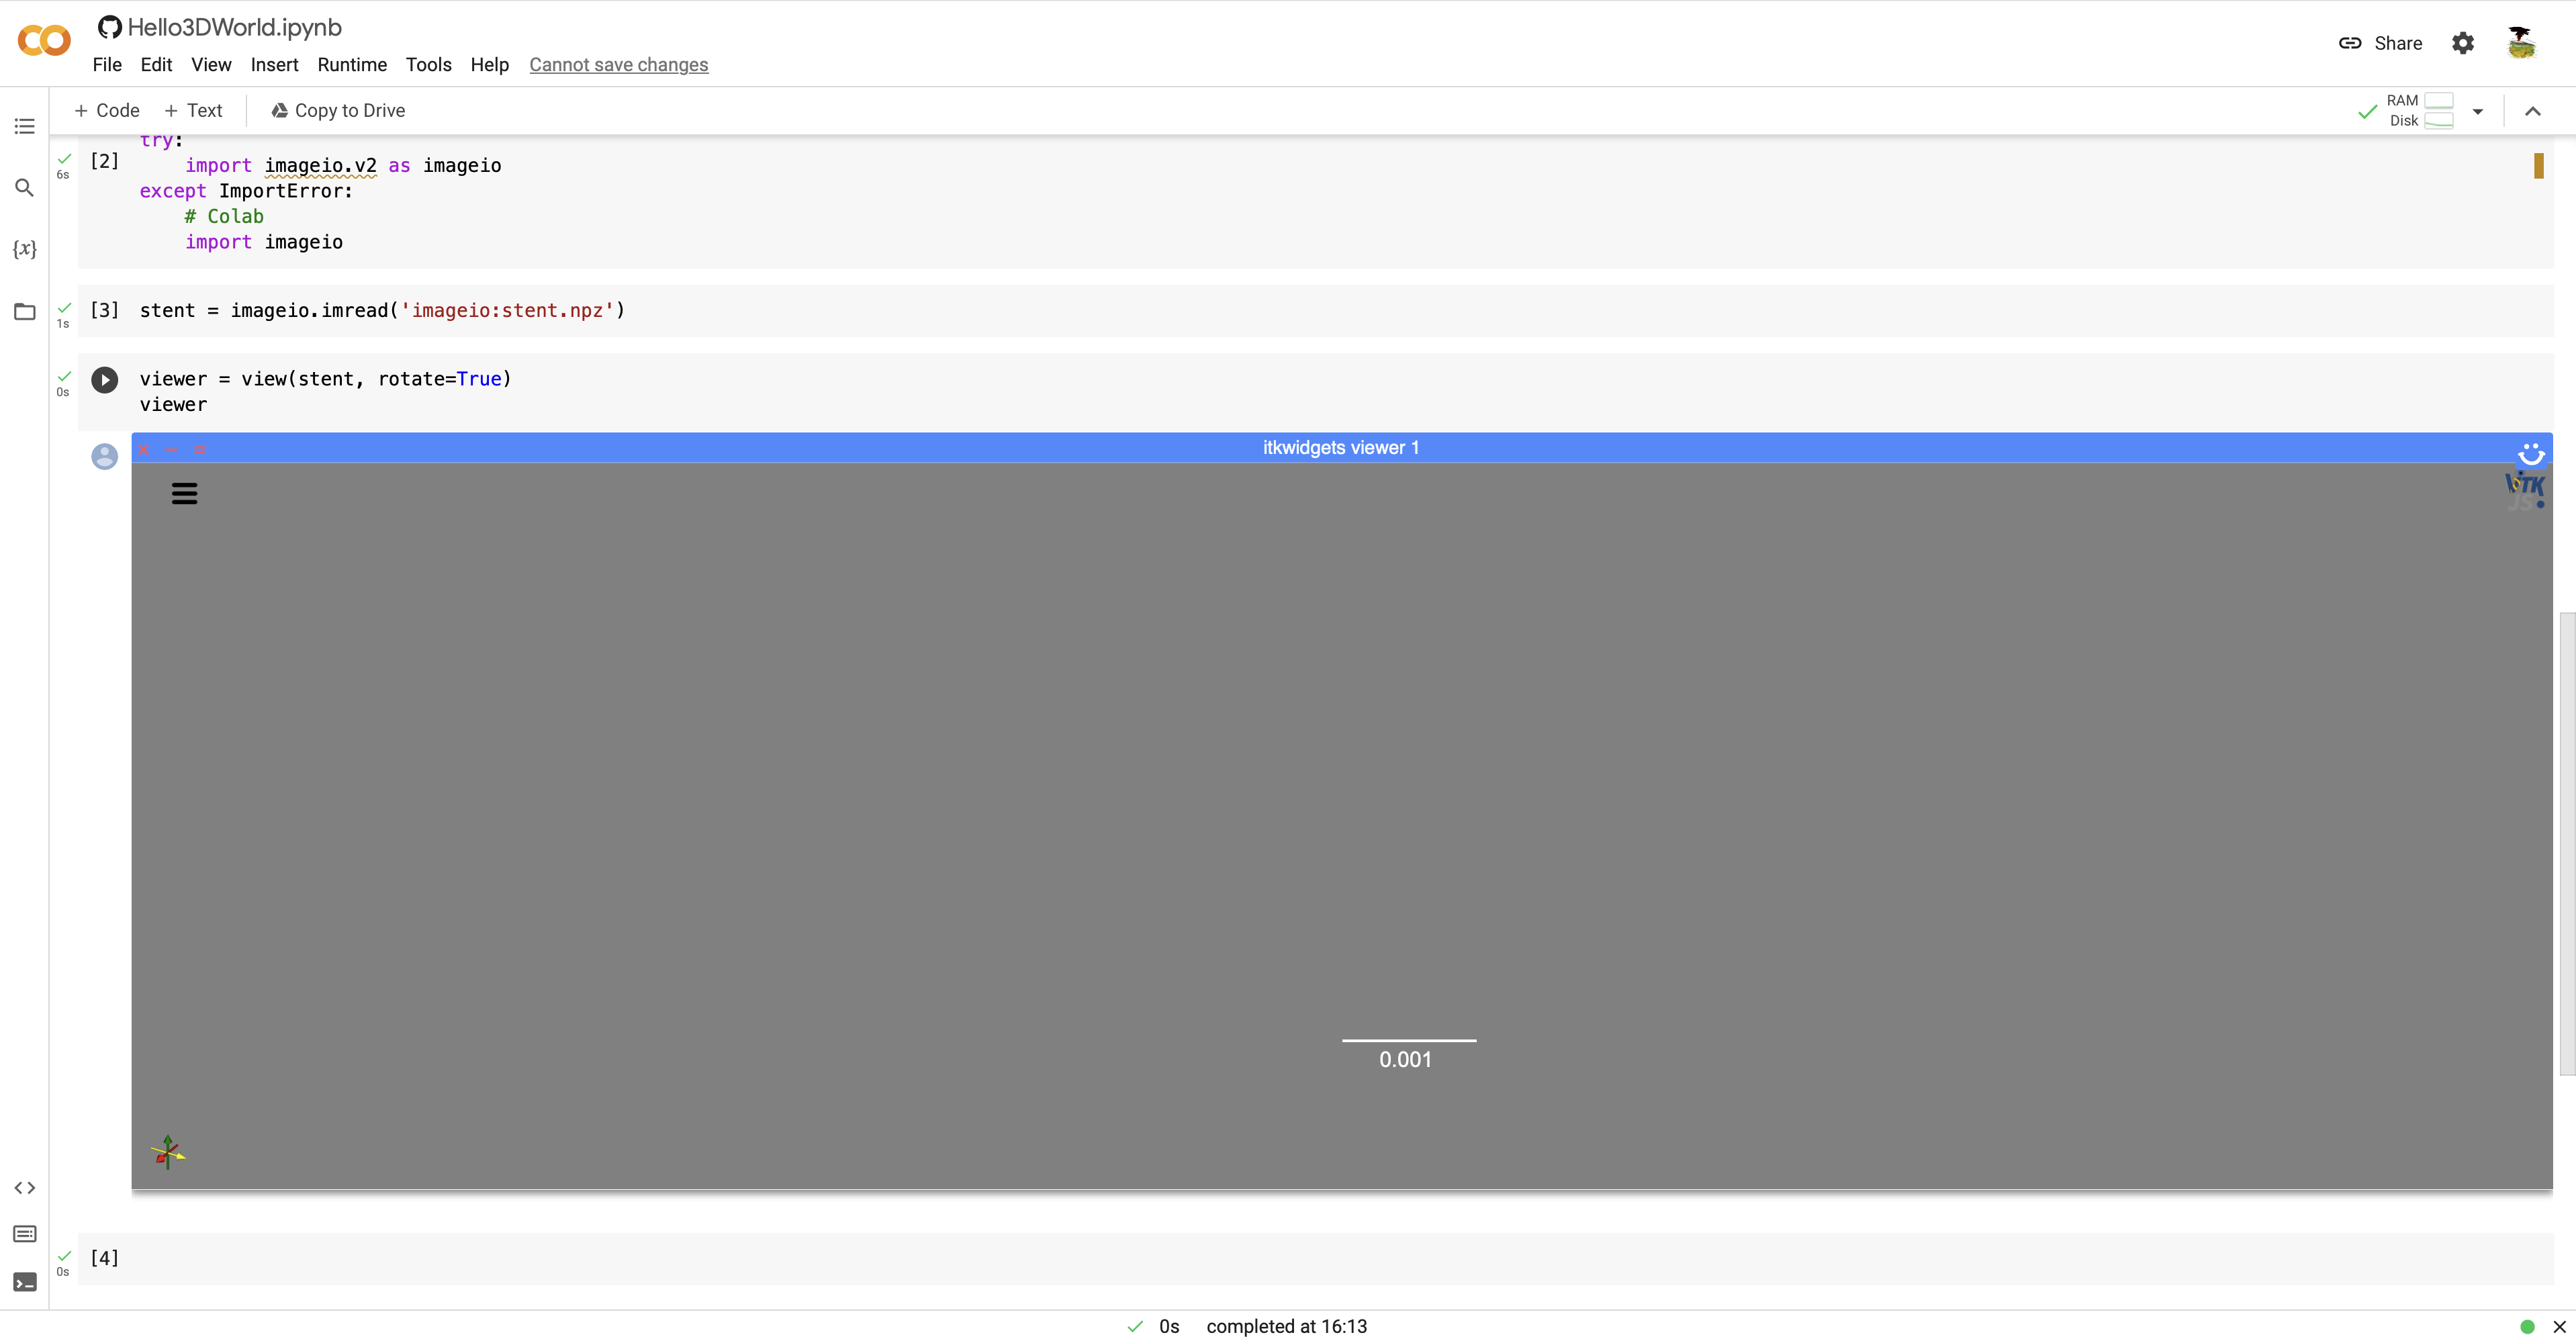Open the Insert menu

click(274, 64)
